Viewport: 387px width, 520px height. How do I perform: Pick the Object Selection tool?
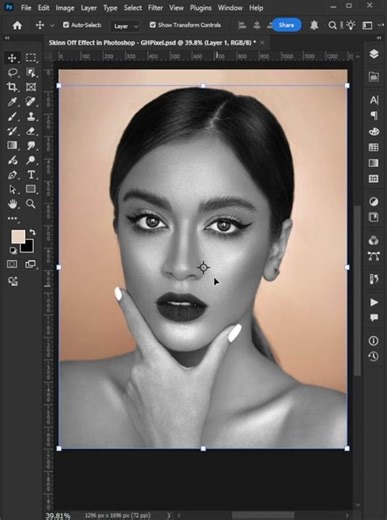(31, 72)
